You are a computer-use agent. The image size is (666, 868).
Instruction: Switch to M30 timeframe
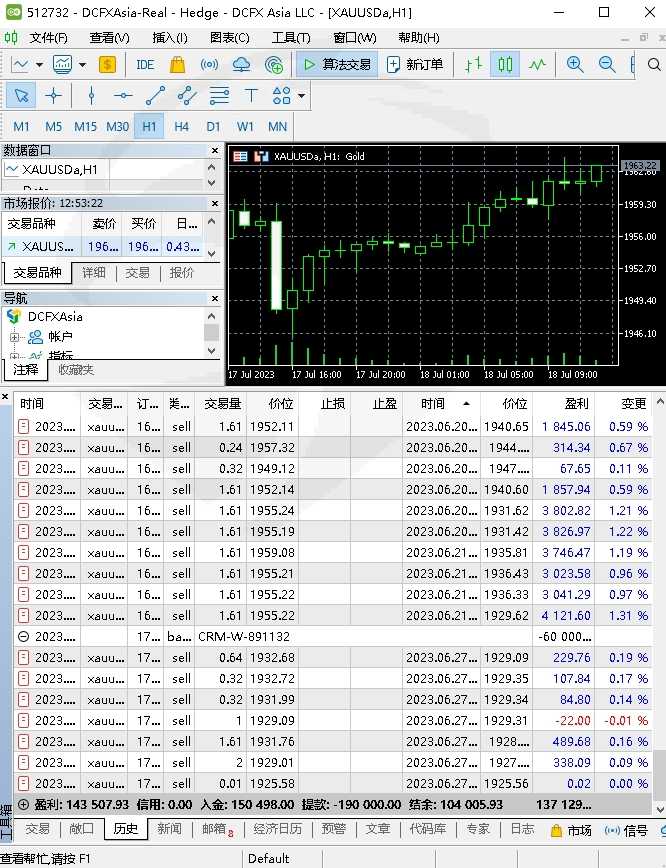(x=117, y=127)
